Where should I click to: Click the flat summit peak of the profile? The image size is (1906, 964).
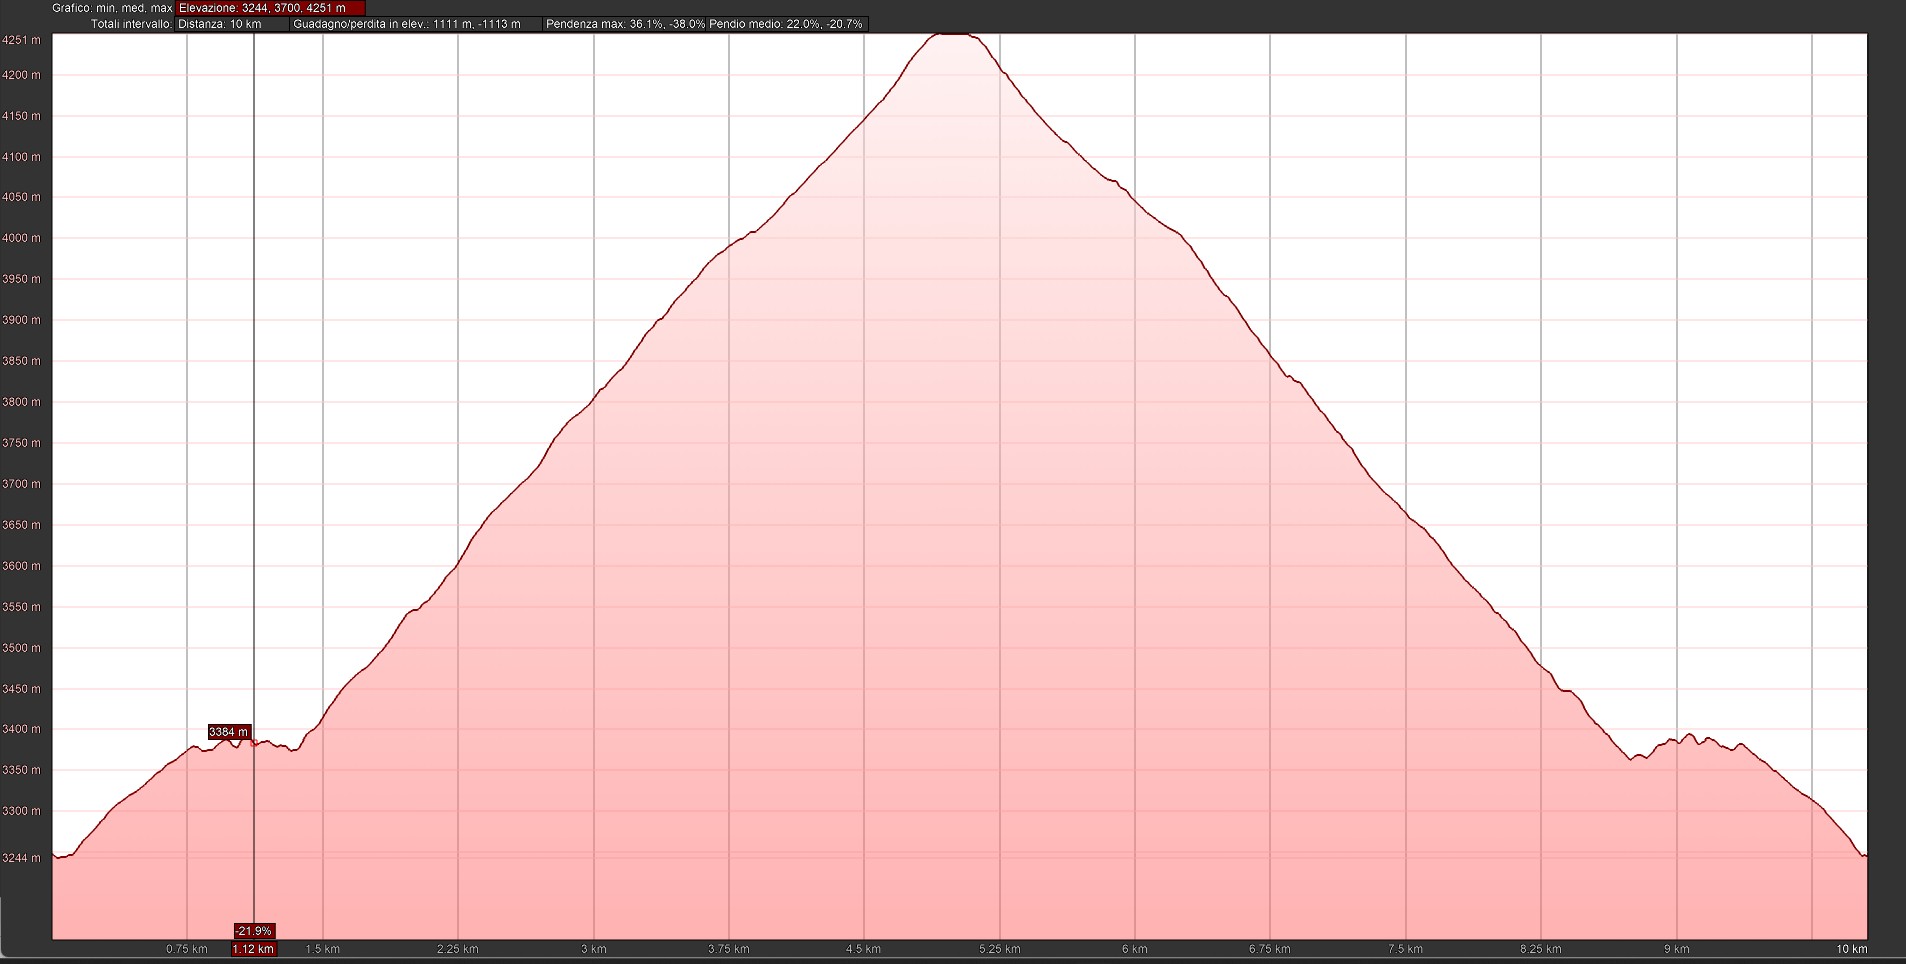point(952,35)
